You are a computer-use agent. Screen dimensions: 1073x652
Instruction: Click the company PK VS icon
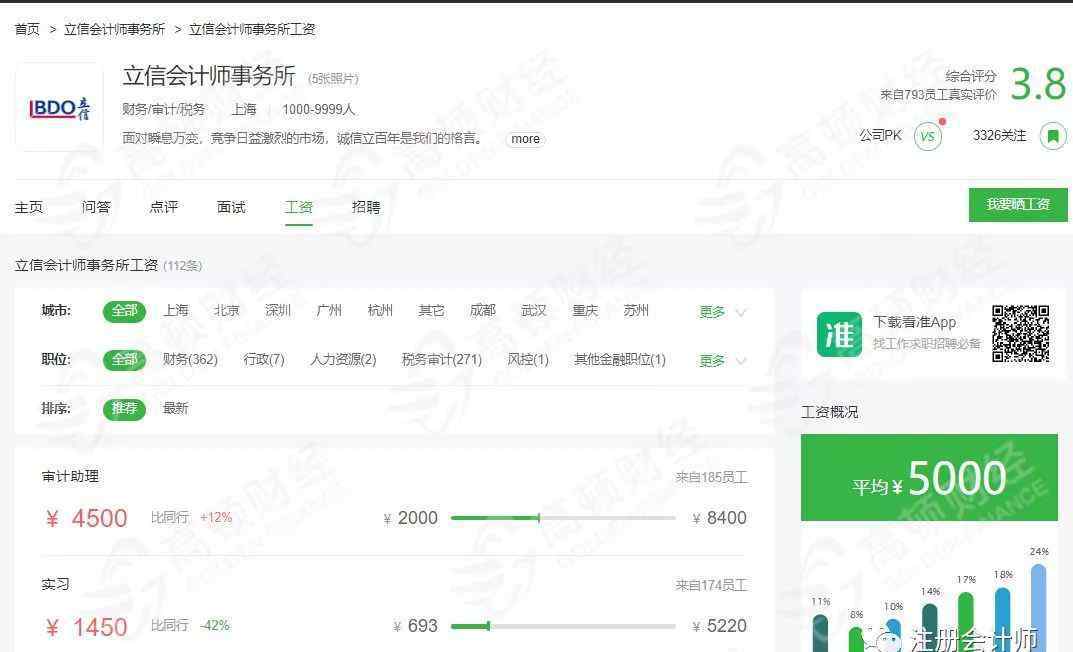[927, 136]
